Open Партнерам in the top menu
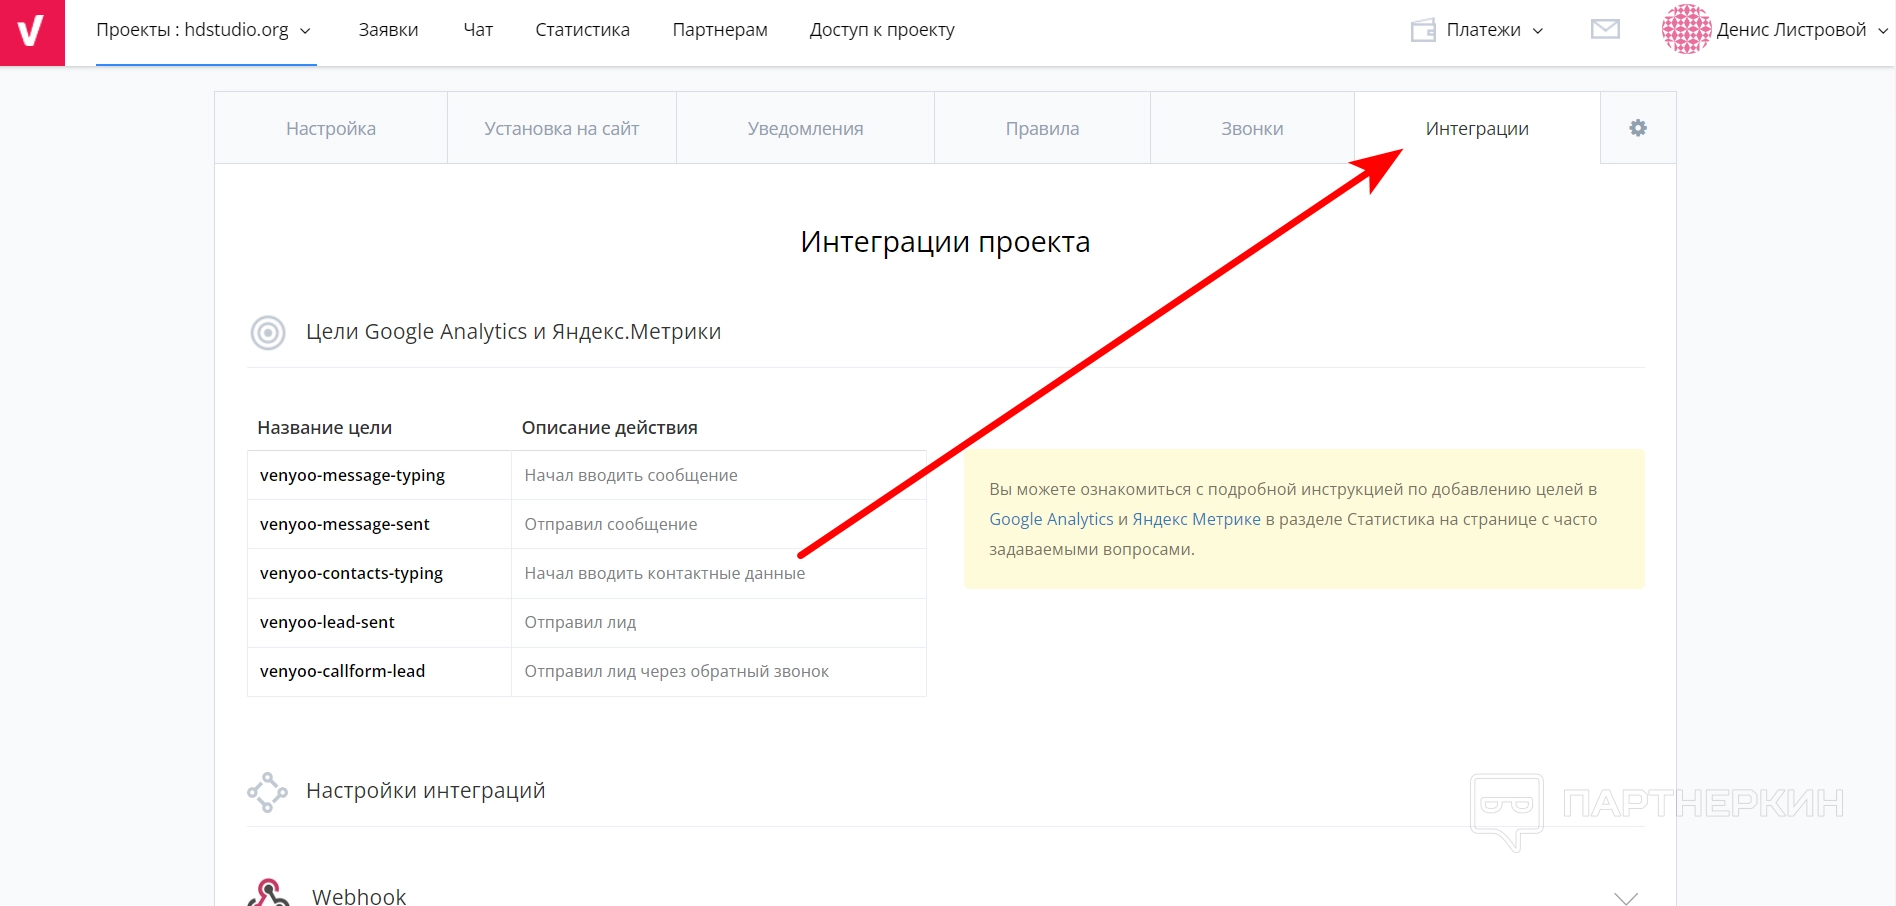Image resolution: width=1896 pixels, height=906 pixels. [x=720, y=30]
